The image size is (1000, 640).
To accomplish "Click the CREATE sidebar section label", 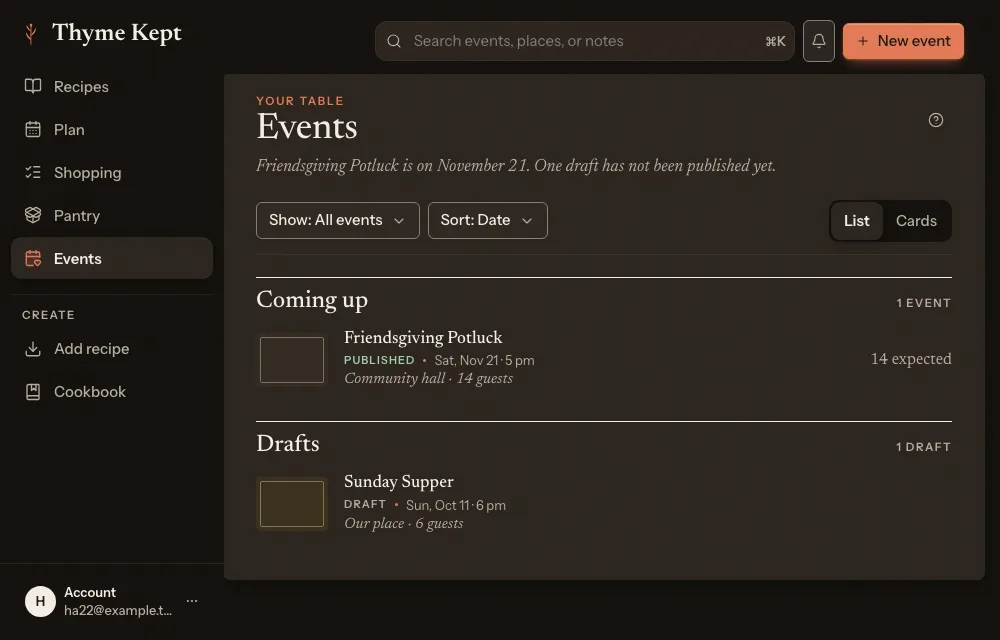I will click(x=48, y=315).
